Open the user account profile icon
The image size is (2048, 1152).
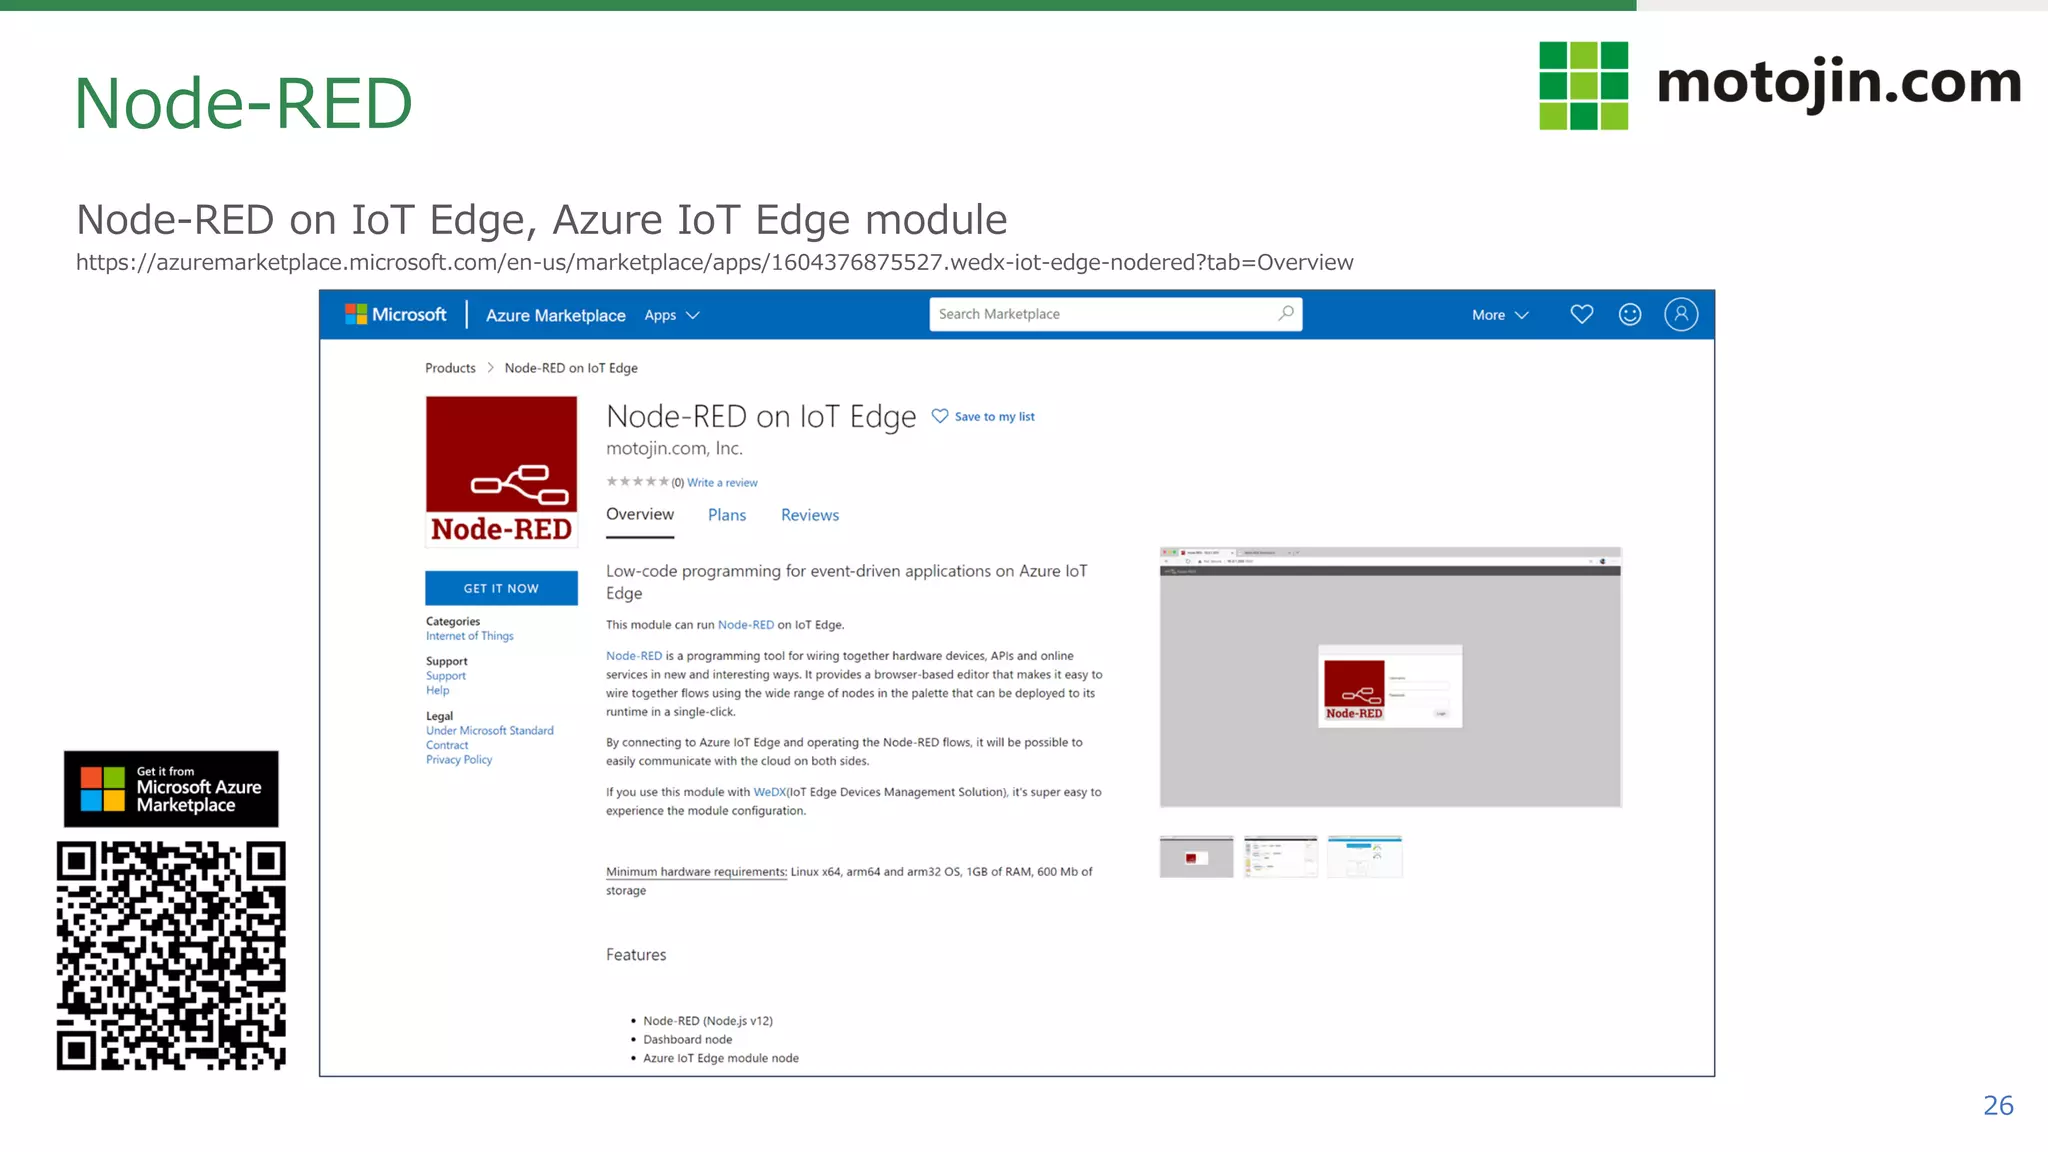[x=1681, y=314]
